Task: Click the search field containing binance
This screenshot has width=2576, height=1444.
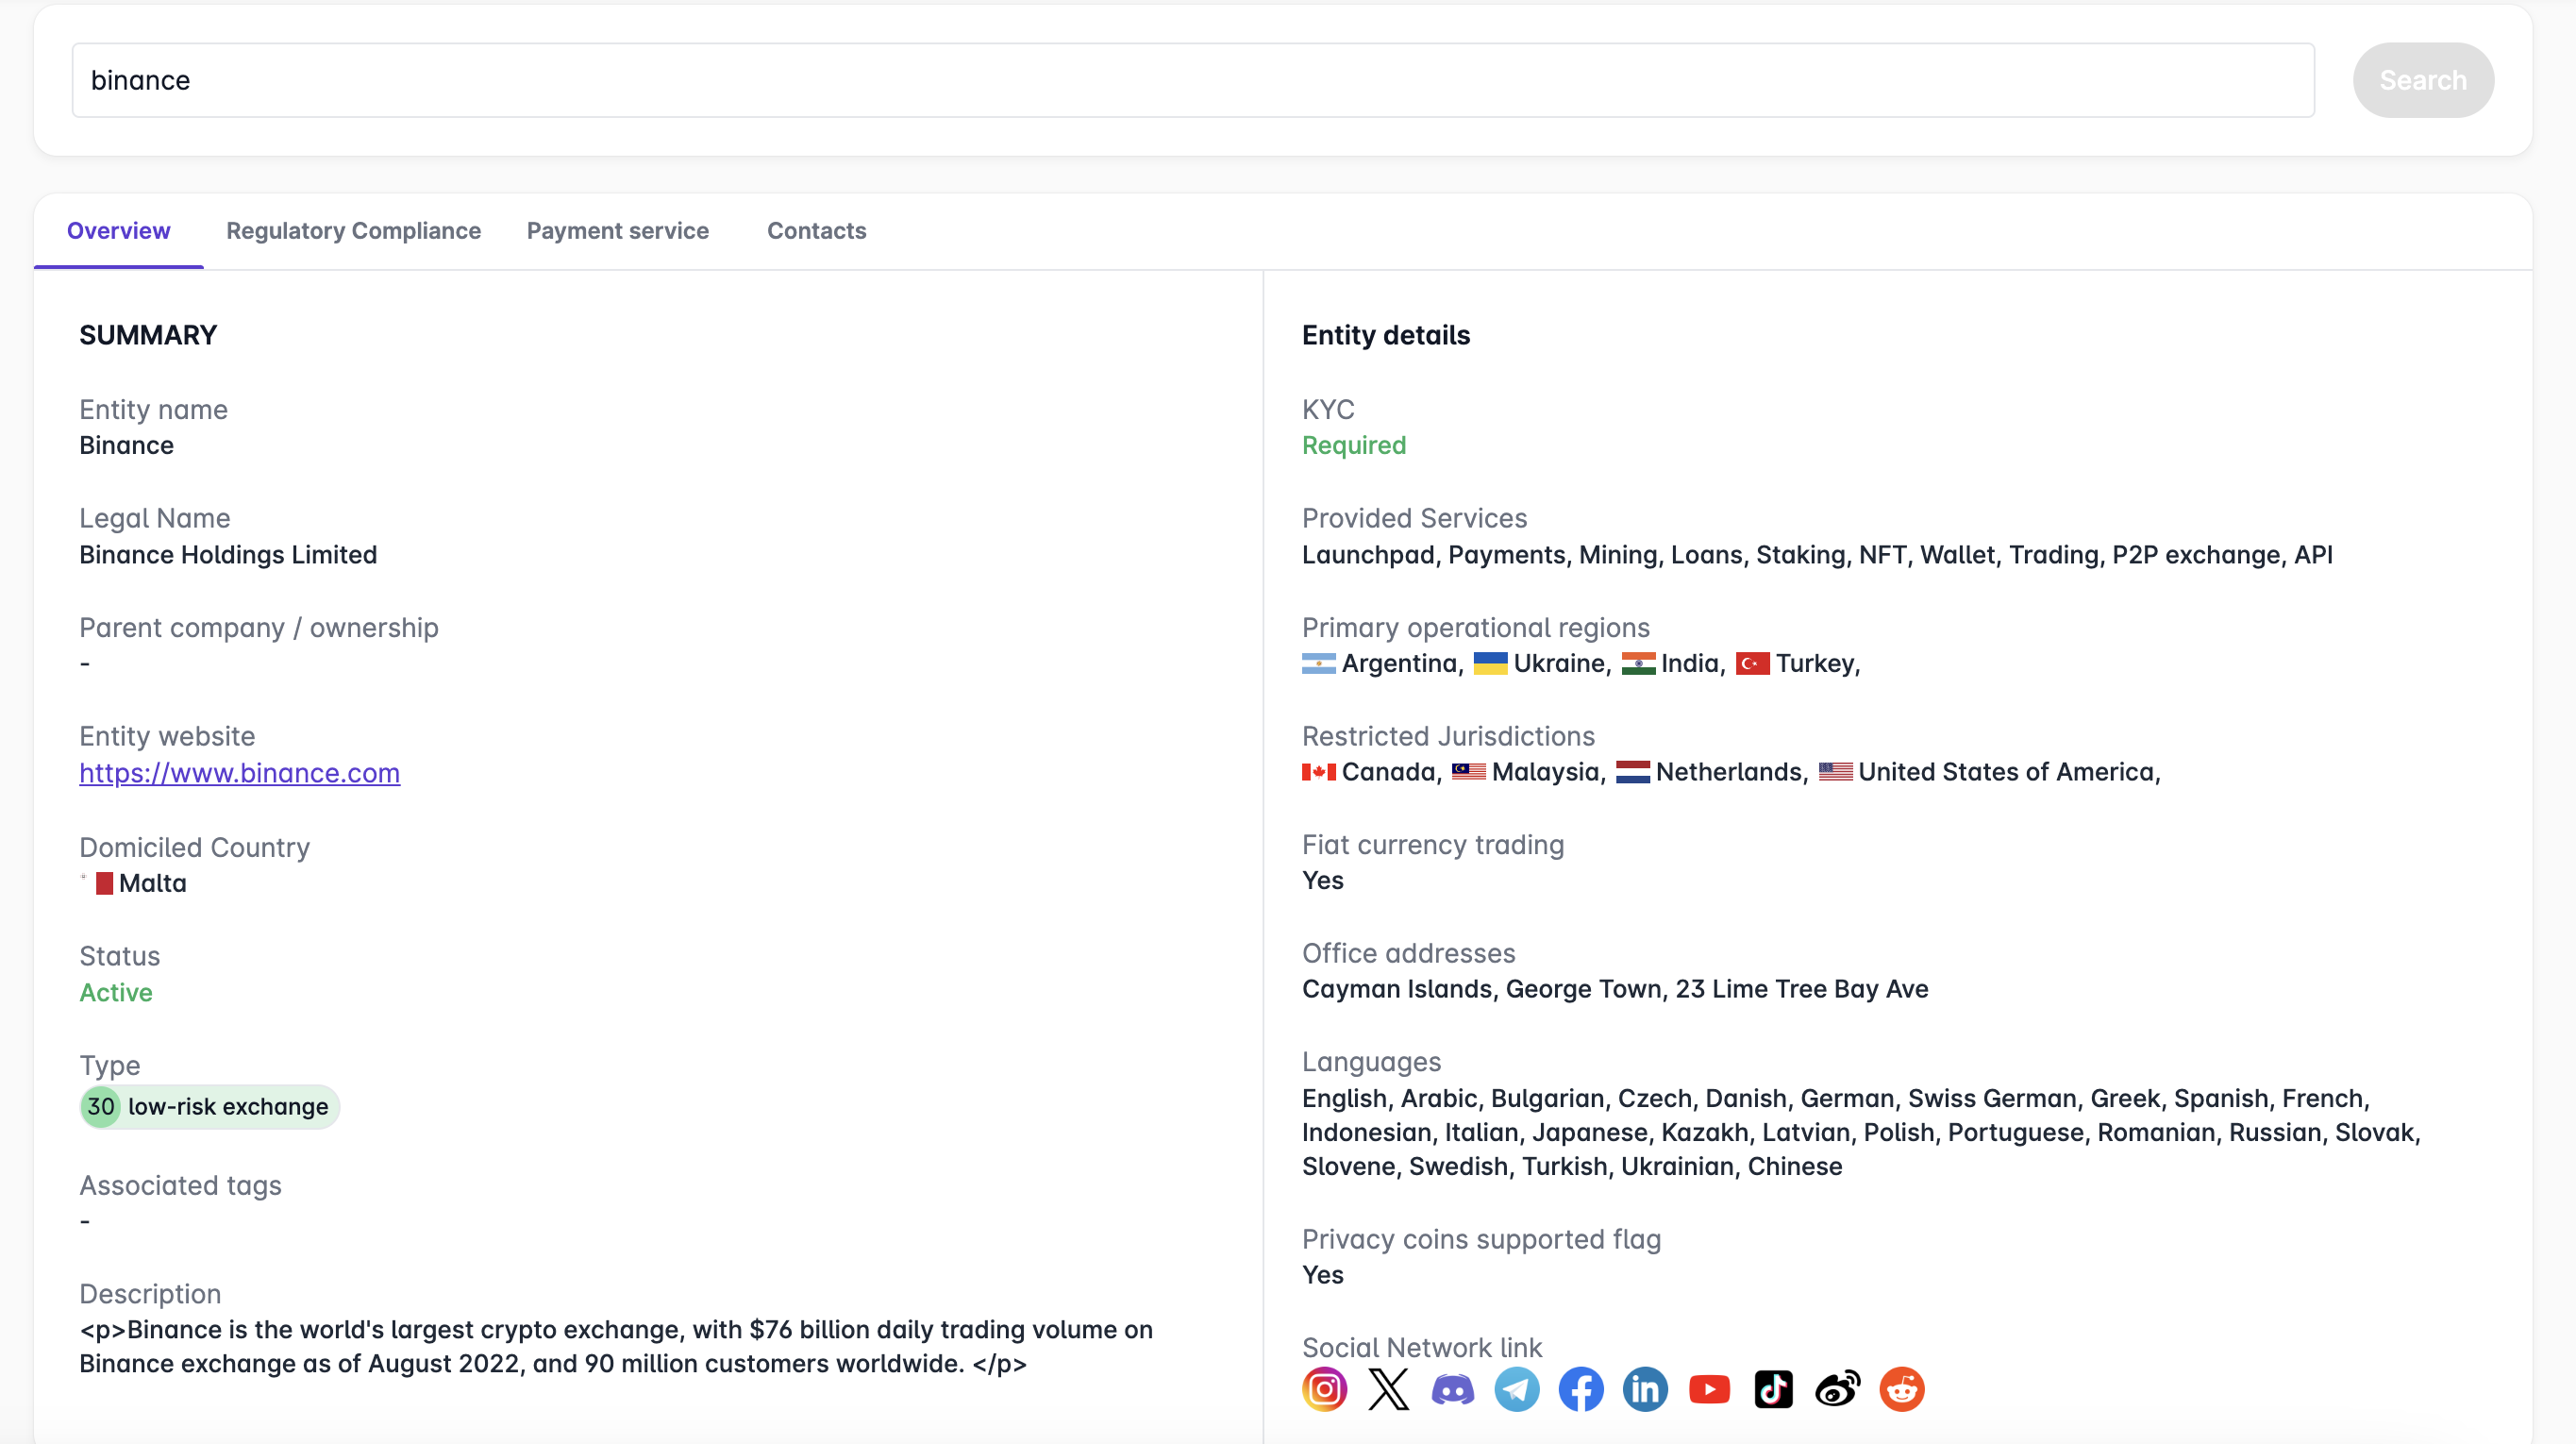Action: point(1192,80)
